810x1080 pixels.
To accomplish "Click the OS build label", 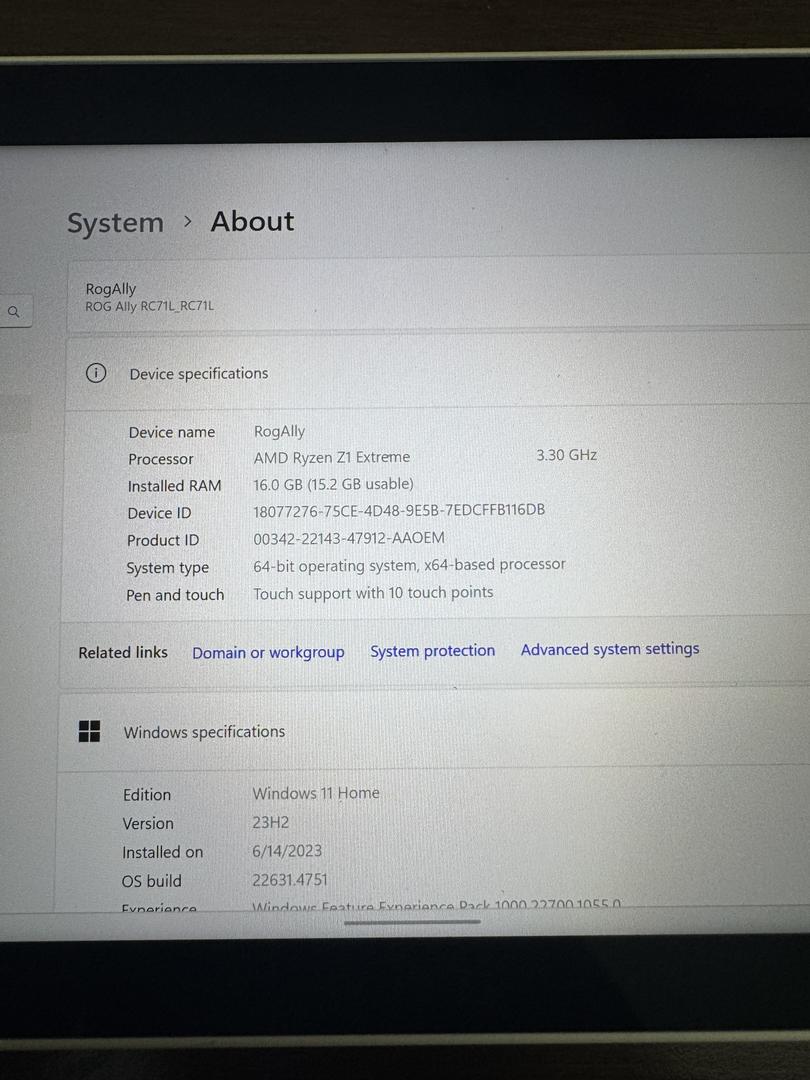I will 152,882.
